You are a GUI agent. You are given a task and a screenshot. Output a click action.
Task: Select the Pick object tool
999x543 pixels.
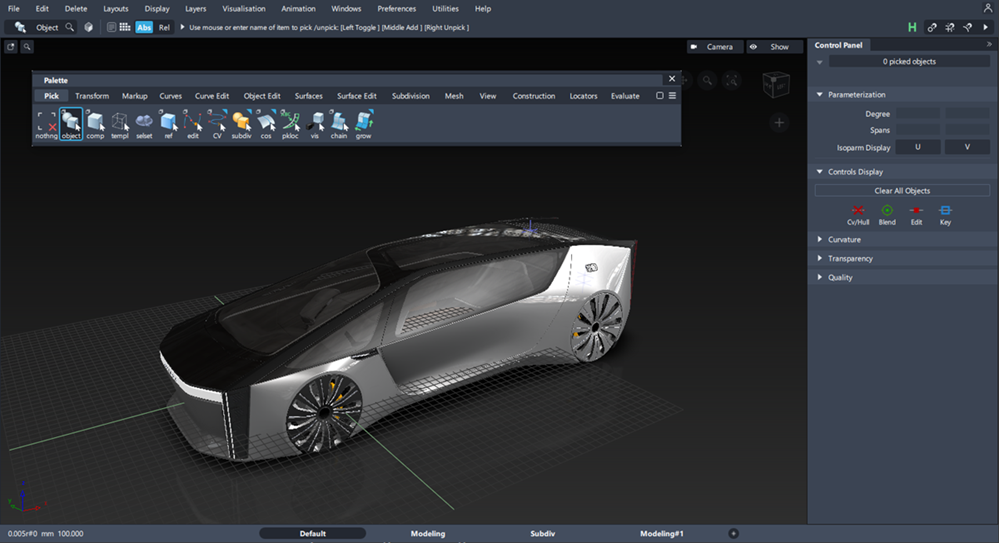71,124
